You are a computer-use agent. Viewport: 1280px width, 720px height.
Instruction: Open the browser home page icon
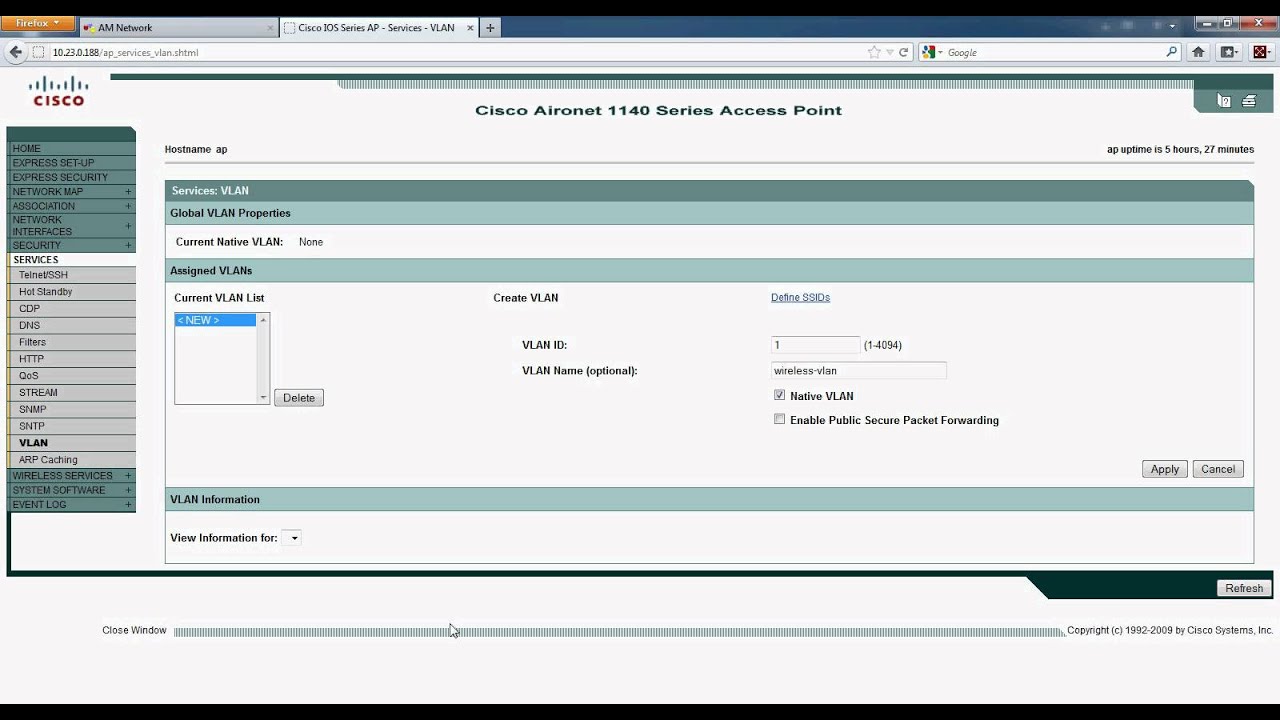click(x=1198, y=52)
